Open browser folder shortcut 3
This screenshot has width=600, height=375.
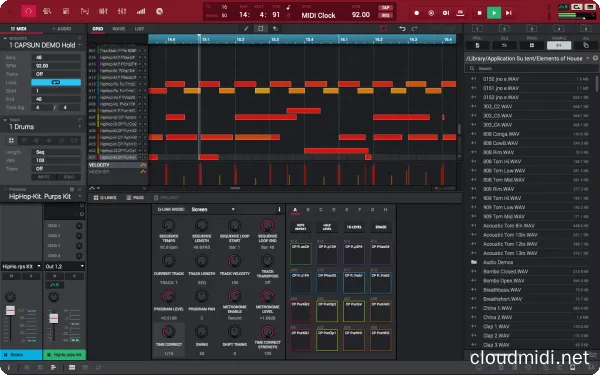531,29
